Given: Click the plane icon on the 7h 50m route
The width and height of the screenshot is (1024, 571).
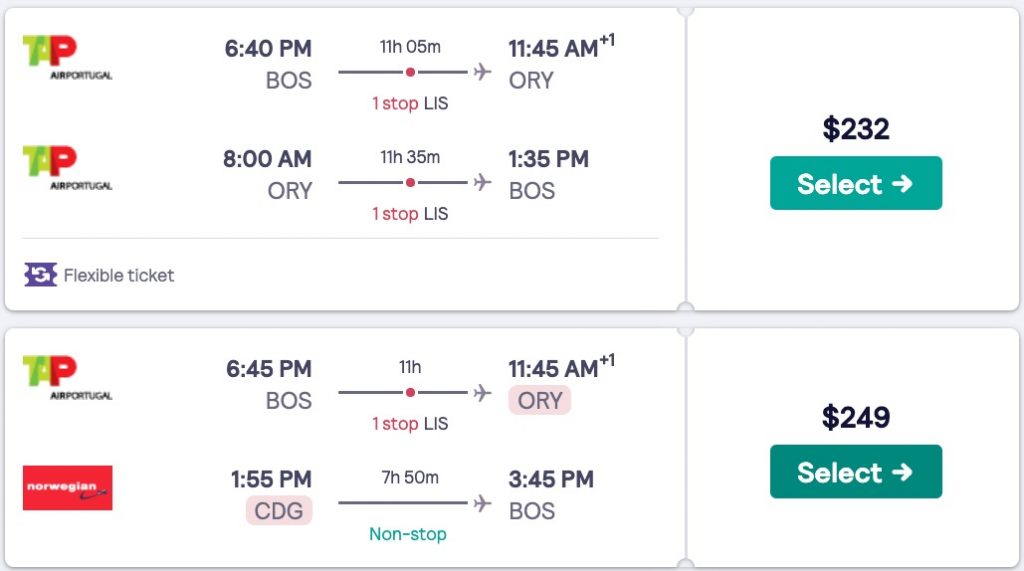Looking at the screenshot, I should pos(483,502).
